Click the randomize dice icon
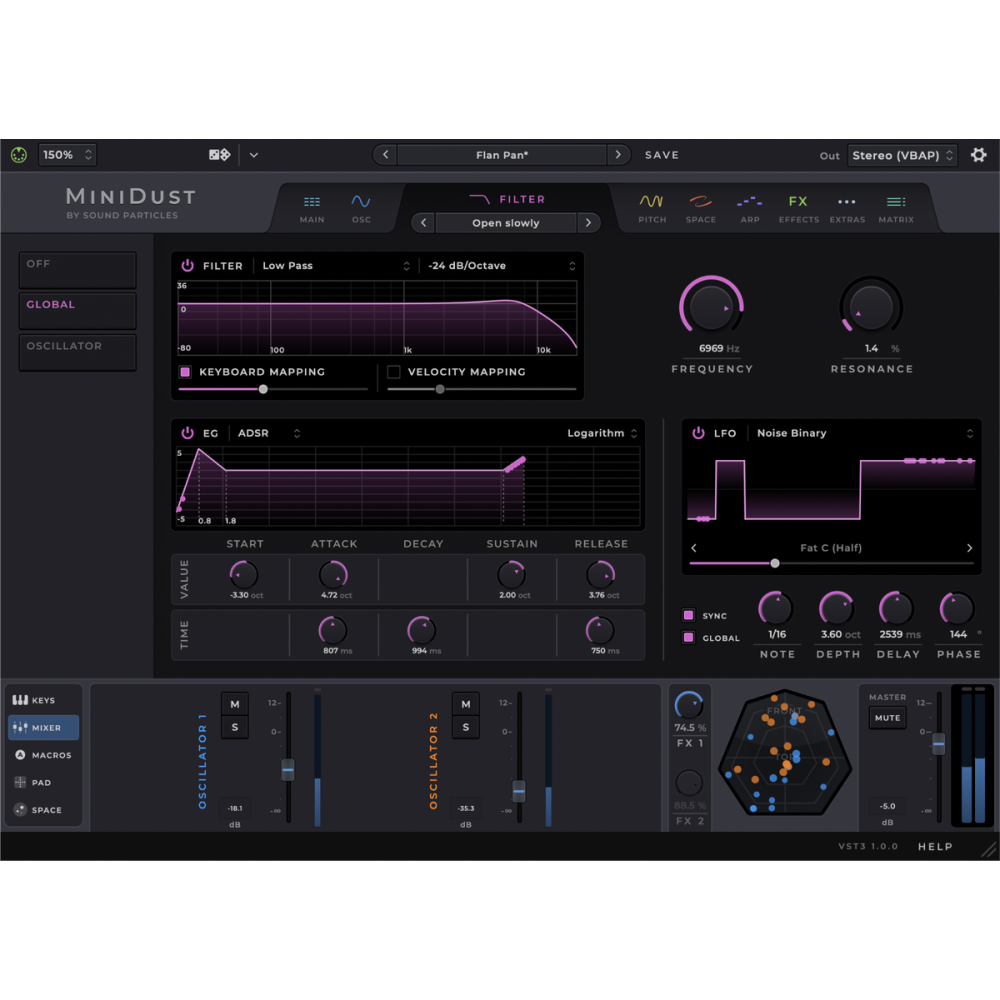 point(219,155)
